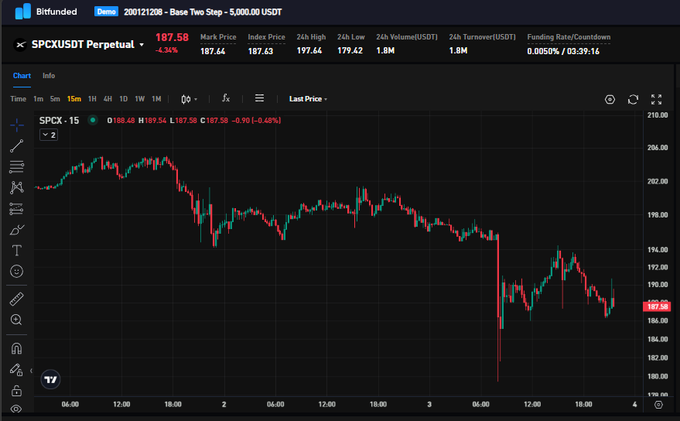Open the forecasting and position tools

tap(17, 209)
